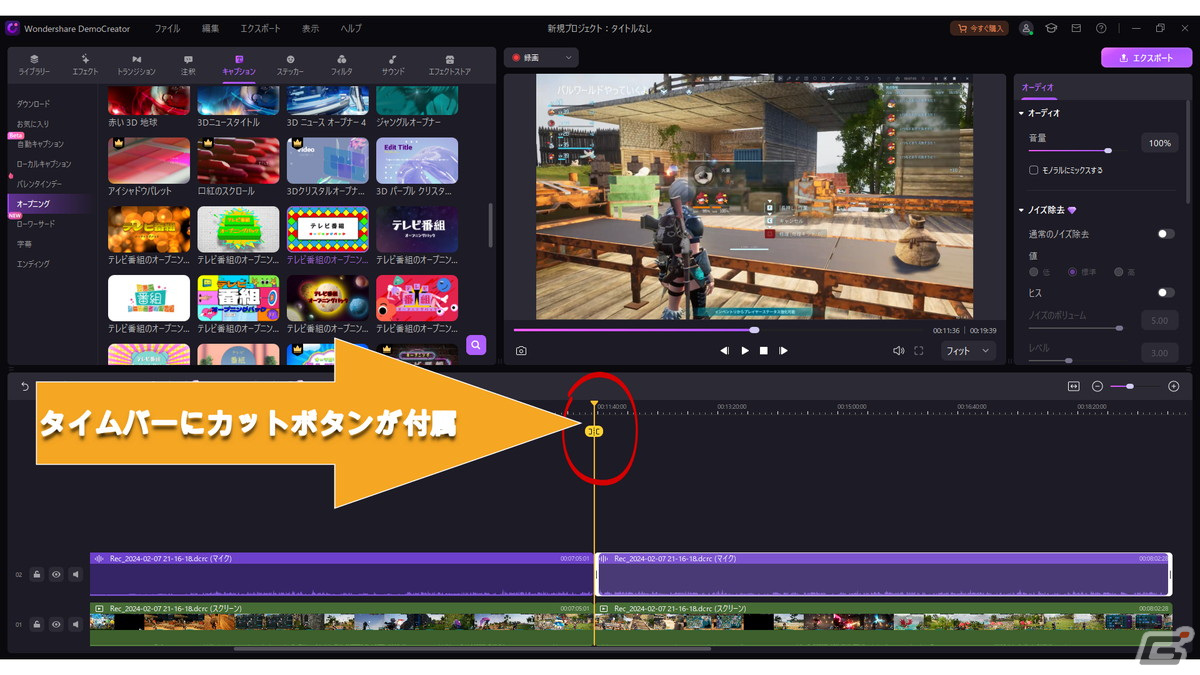Open the ステッカー stickers panel
1200x675 pixels.
290,65
